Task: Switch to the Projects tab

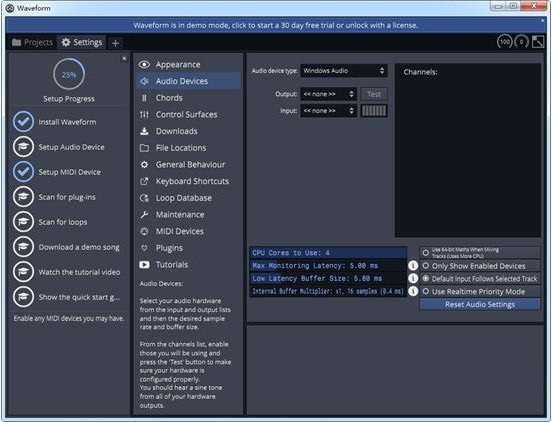Action: (x=32, y=43)
